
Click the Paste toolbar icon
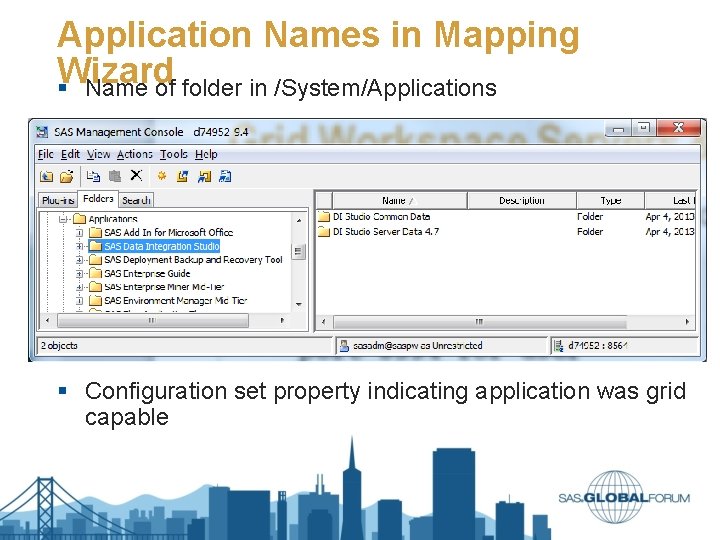[115, 176]
